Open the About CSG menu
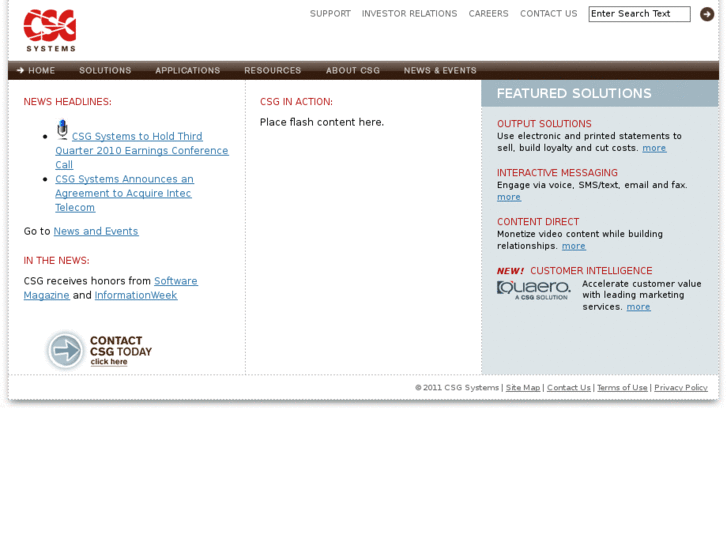Image resolution: width=727 pixels, height=545 pixels. pyautogui.click(x=352, y=71)
